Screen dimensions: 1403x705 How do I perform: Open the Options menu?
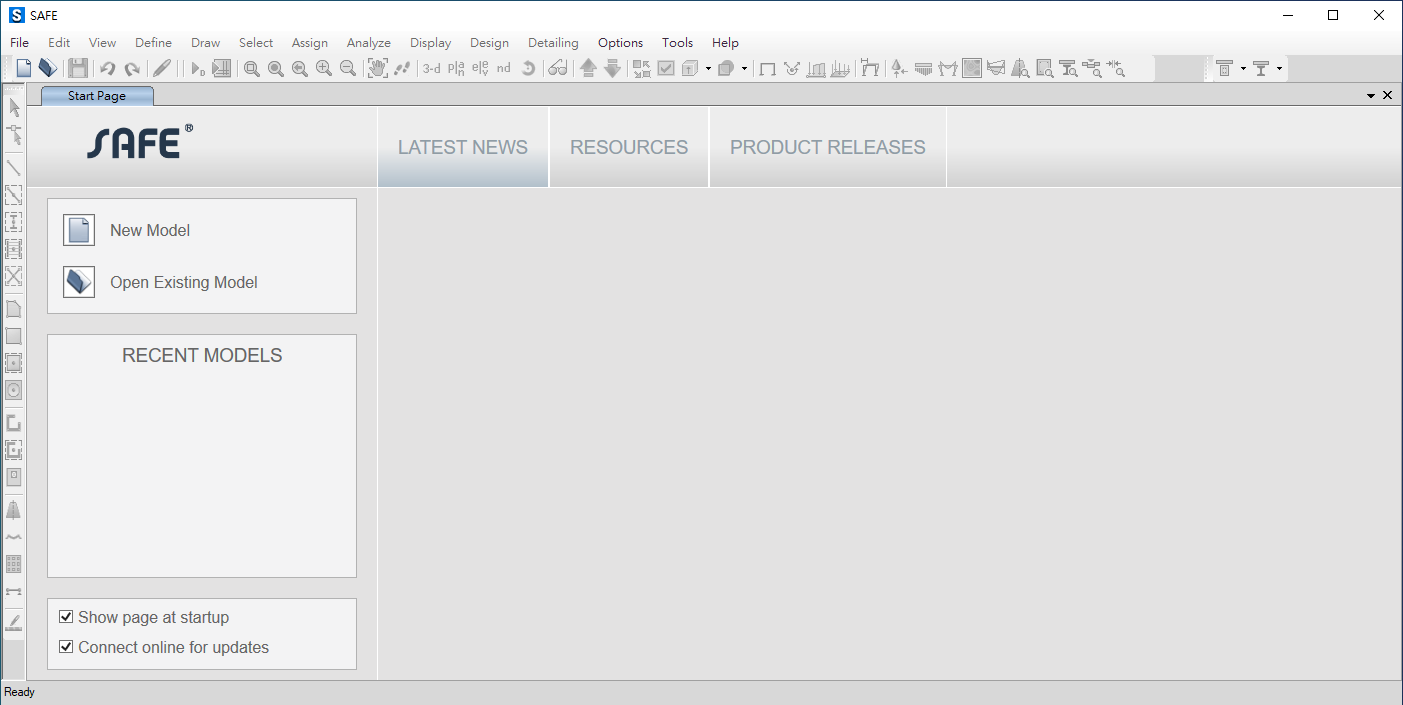[620, 42]
